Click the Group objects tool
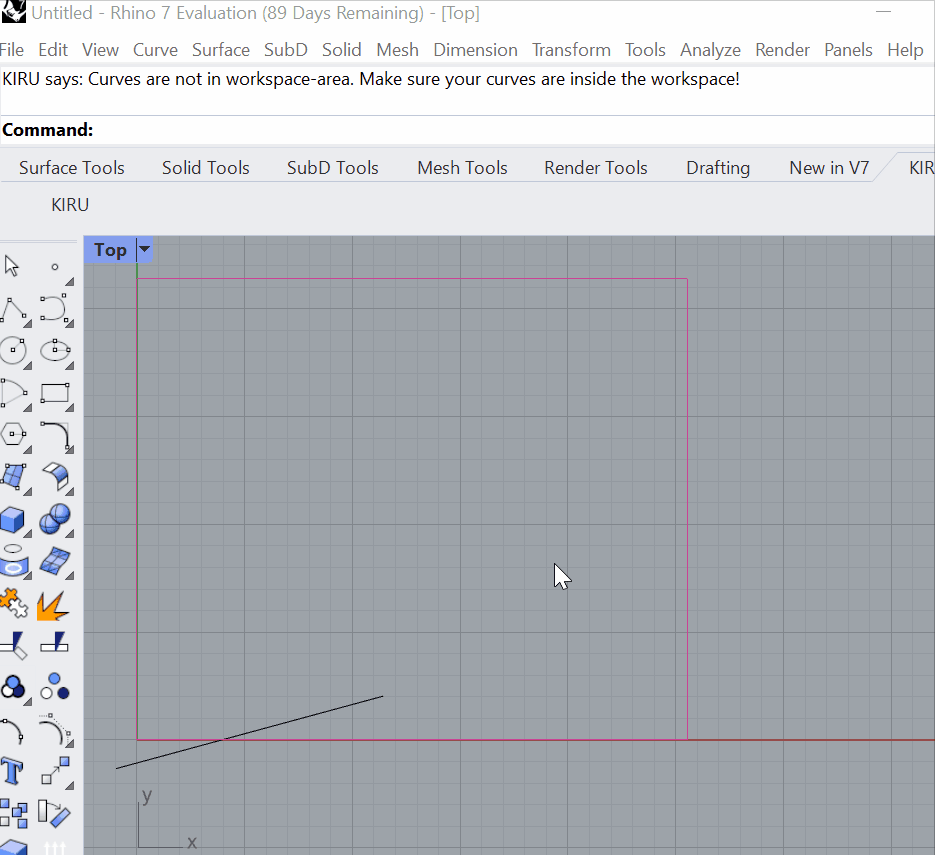The height and width of the screenshot is (855, 935). 13,688
